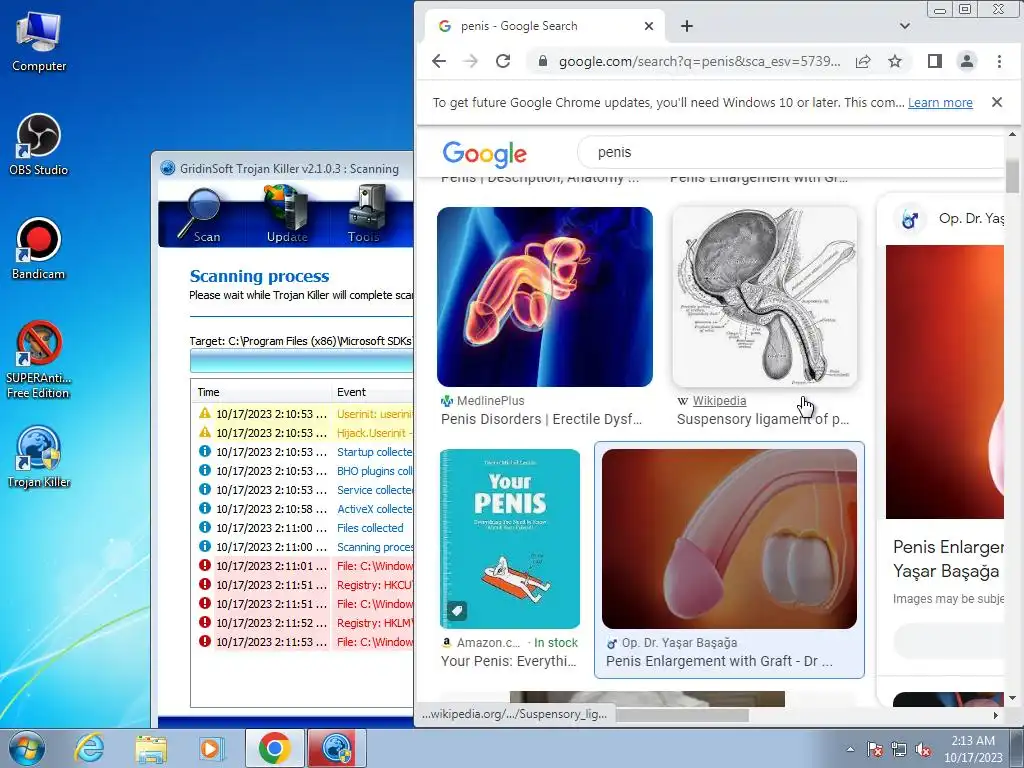
Task: Open the Trojan Killer desktop shortcut
Action: 39,457
